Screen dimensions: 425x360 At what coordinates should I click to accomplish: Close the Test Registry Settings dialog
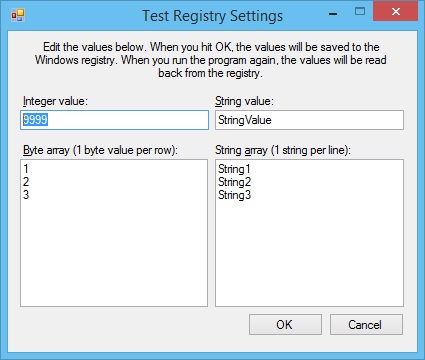tap(396, 12)
